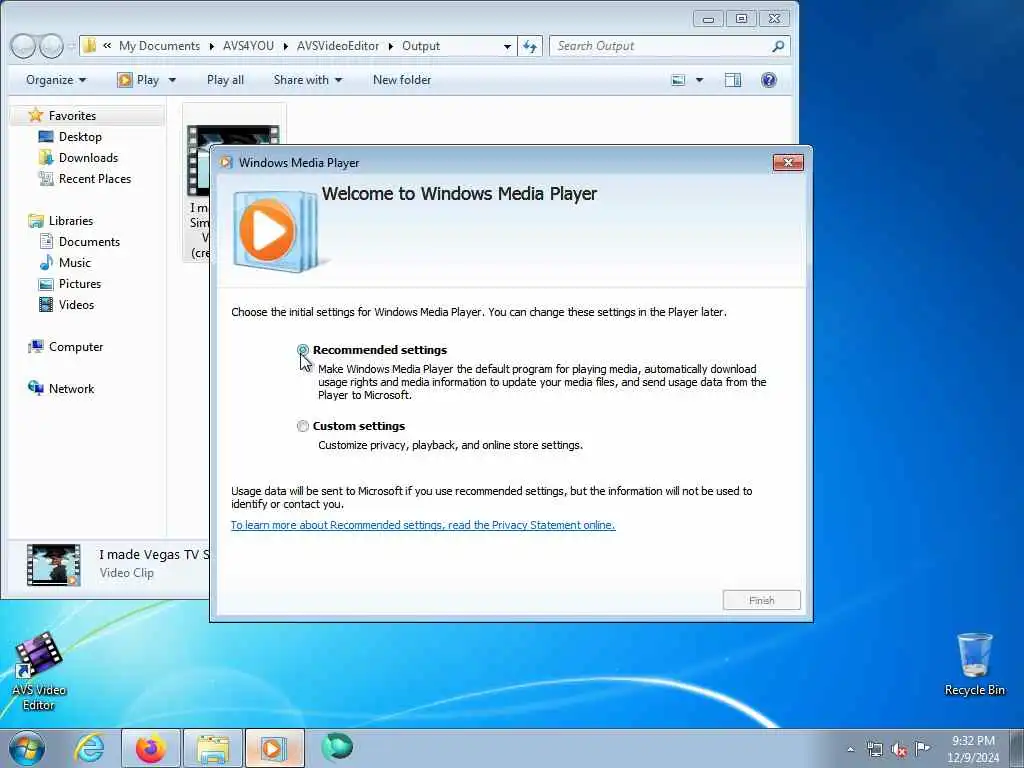Go to Downloads folder in sidebar
1024x768 pixels.
tap(88, 157)
